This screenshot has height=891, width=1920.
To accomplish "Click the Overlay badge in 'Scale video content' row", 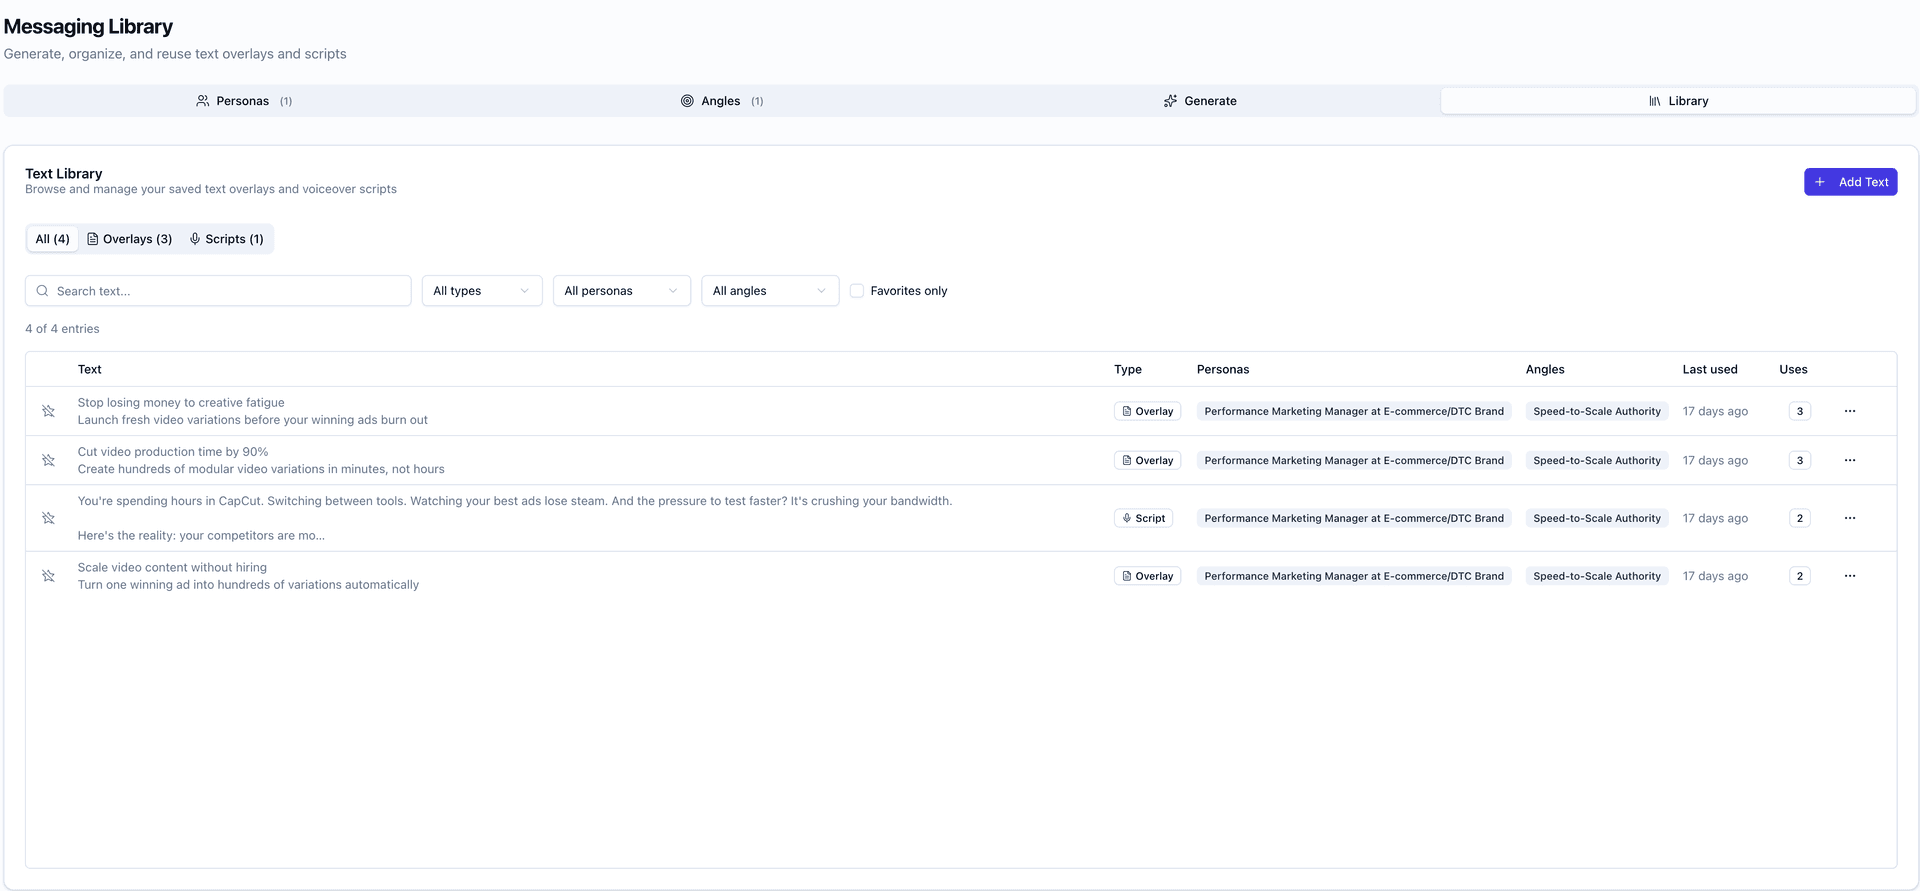I will click(1147, 576).
